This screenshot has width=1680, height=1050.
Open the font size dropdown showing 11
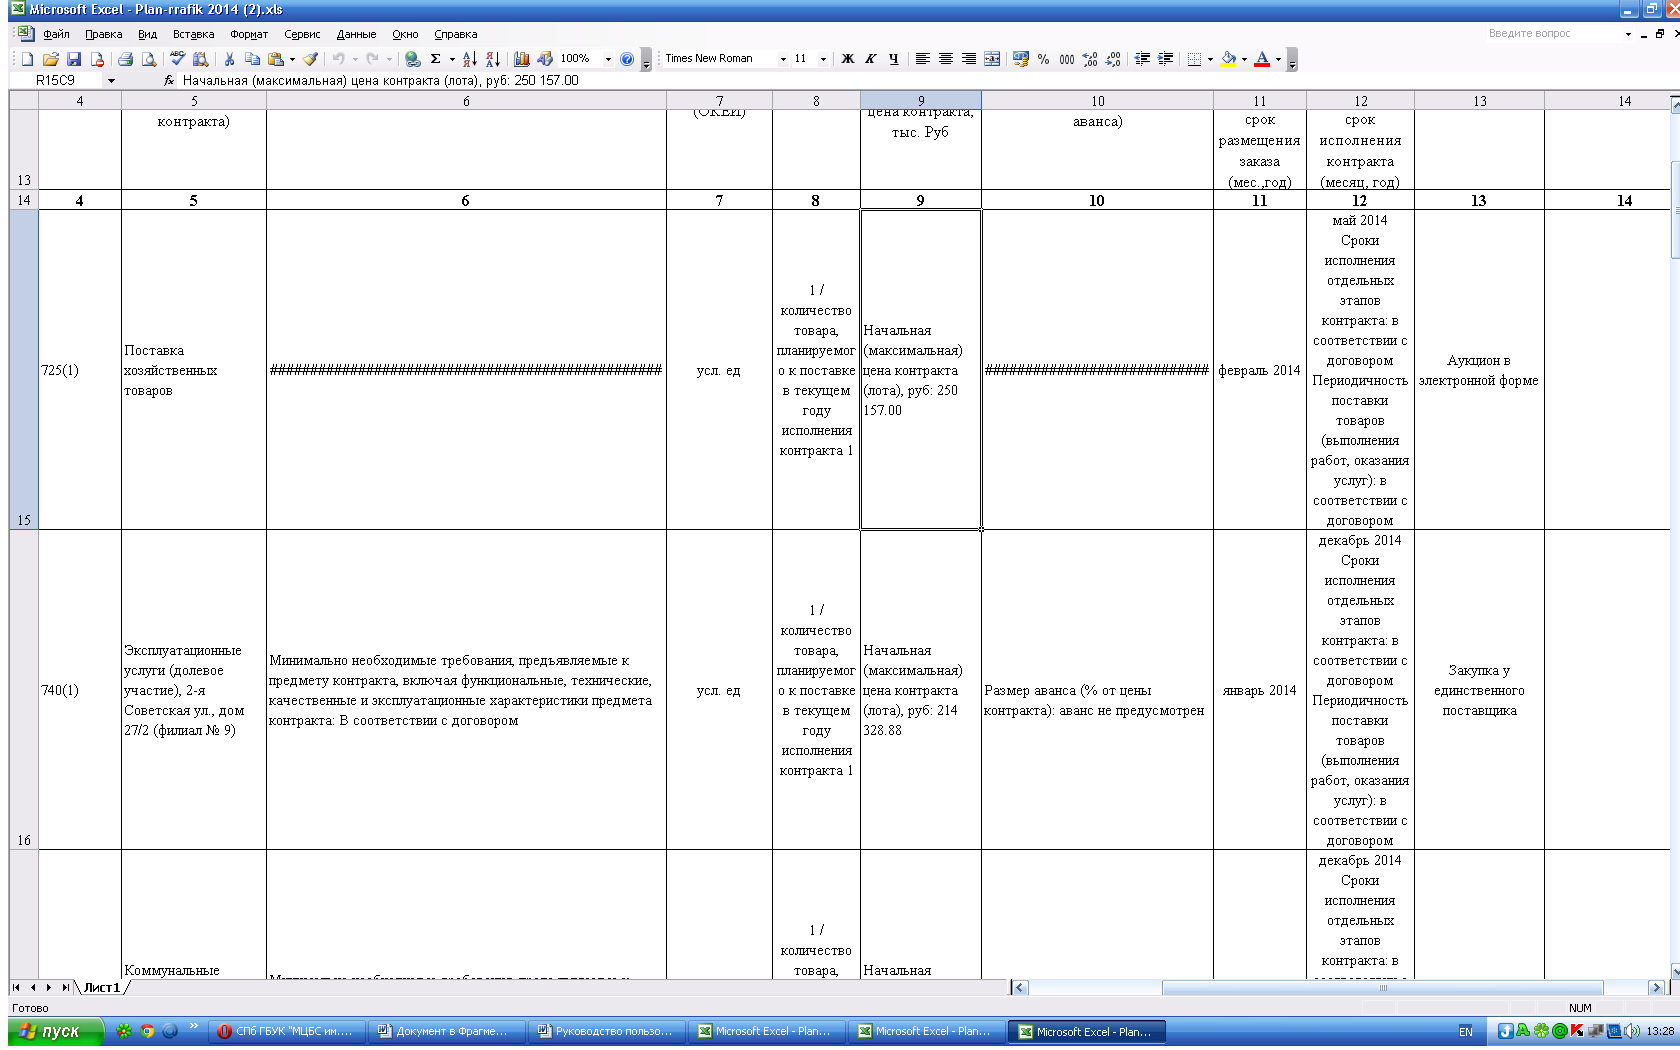pos(823,59)
